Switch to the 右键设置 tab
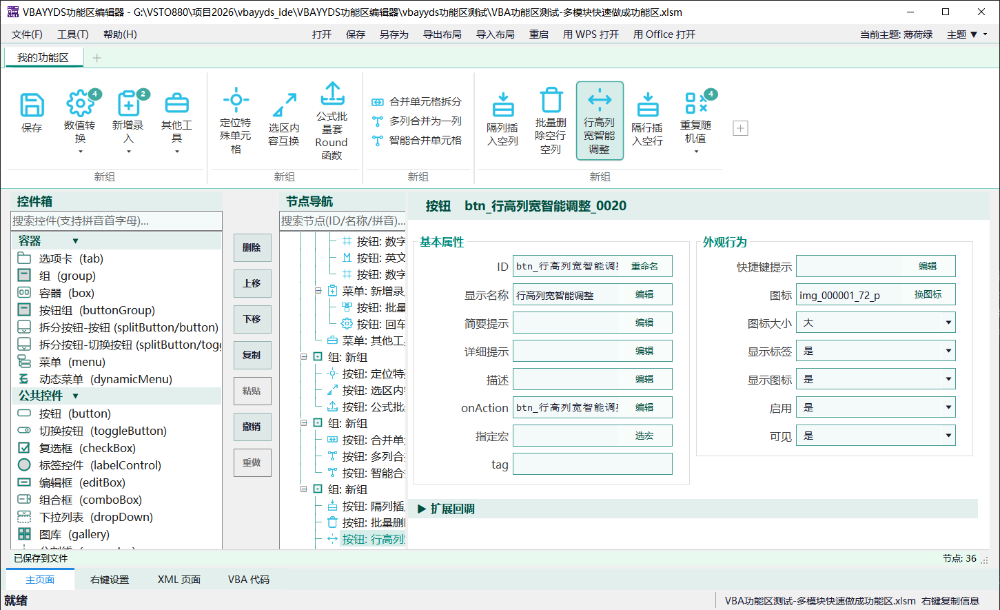The image size is (1000, 610). pos(109,579)
